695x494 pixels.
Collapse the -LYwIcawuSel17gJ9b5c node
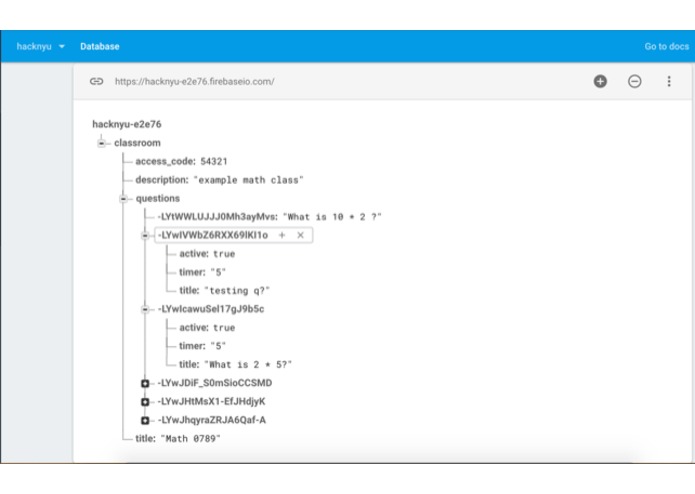click(145, 309)
